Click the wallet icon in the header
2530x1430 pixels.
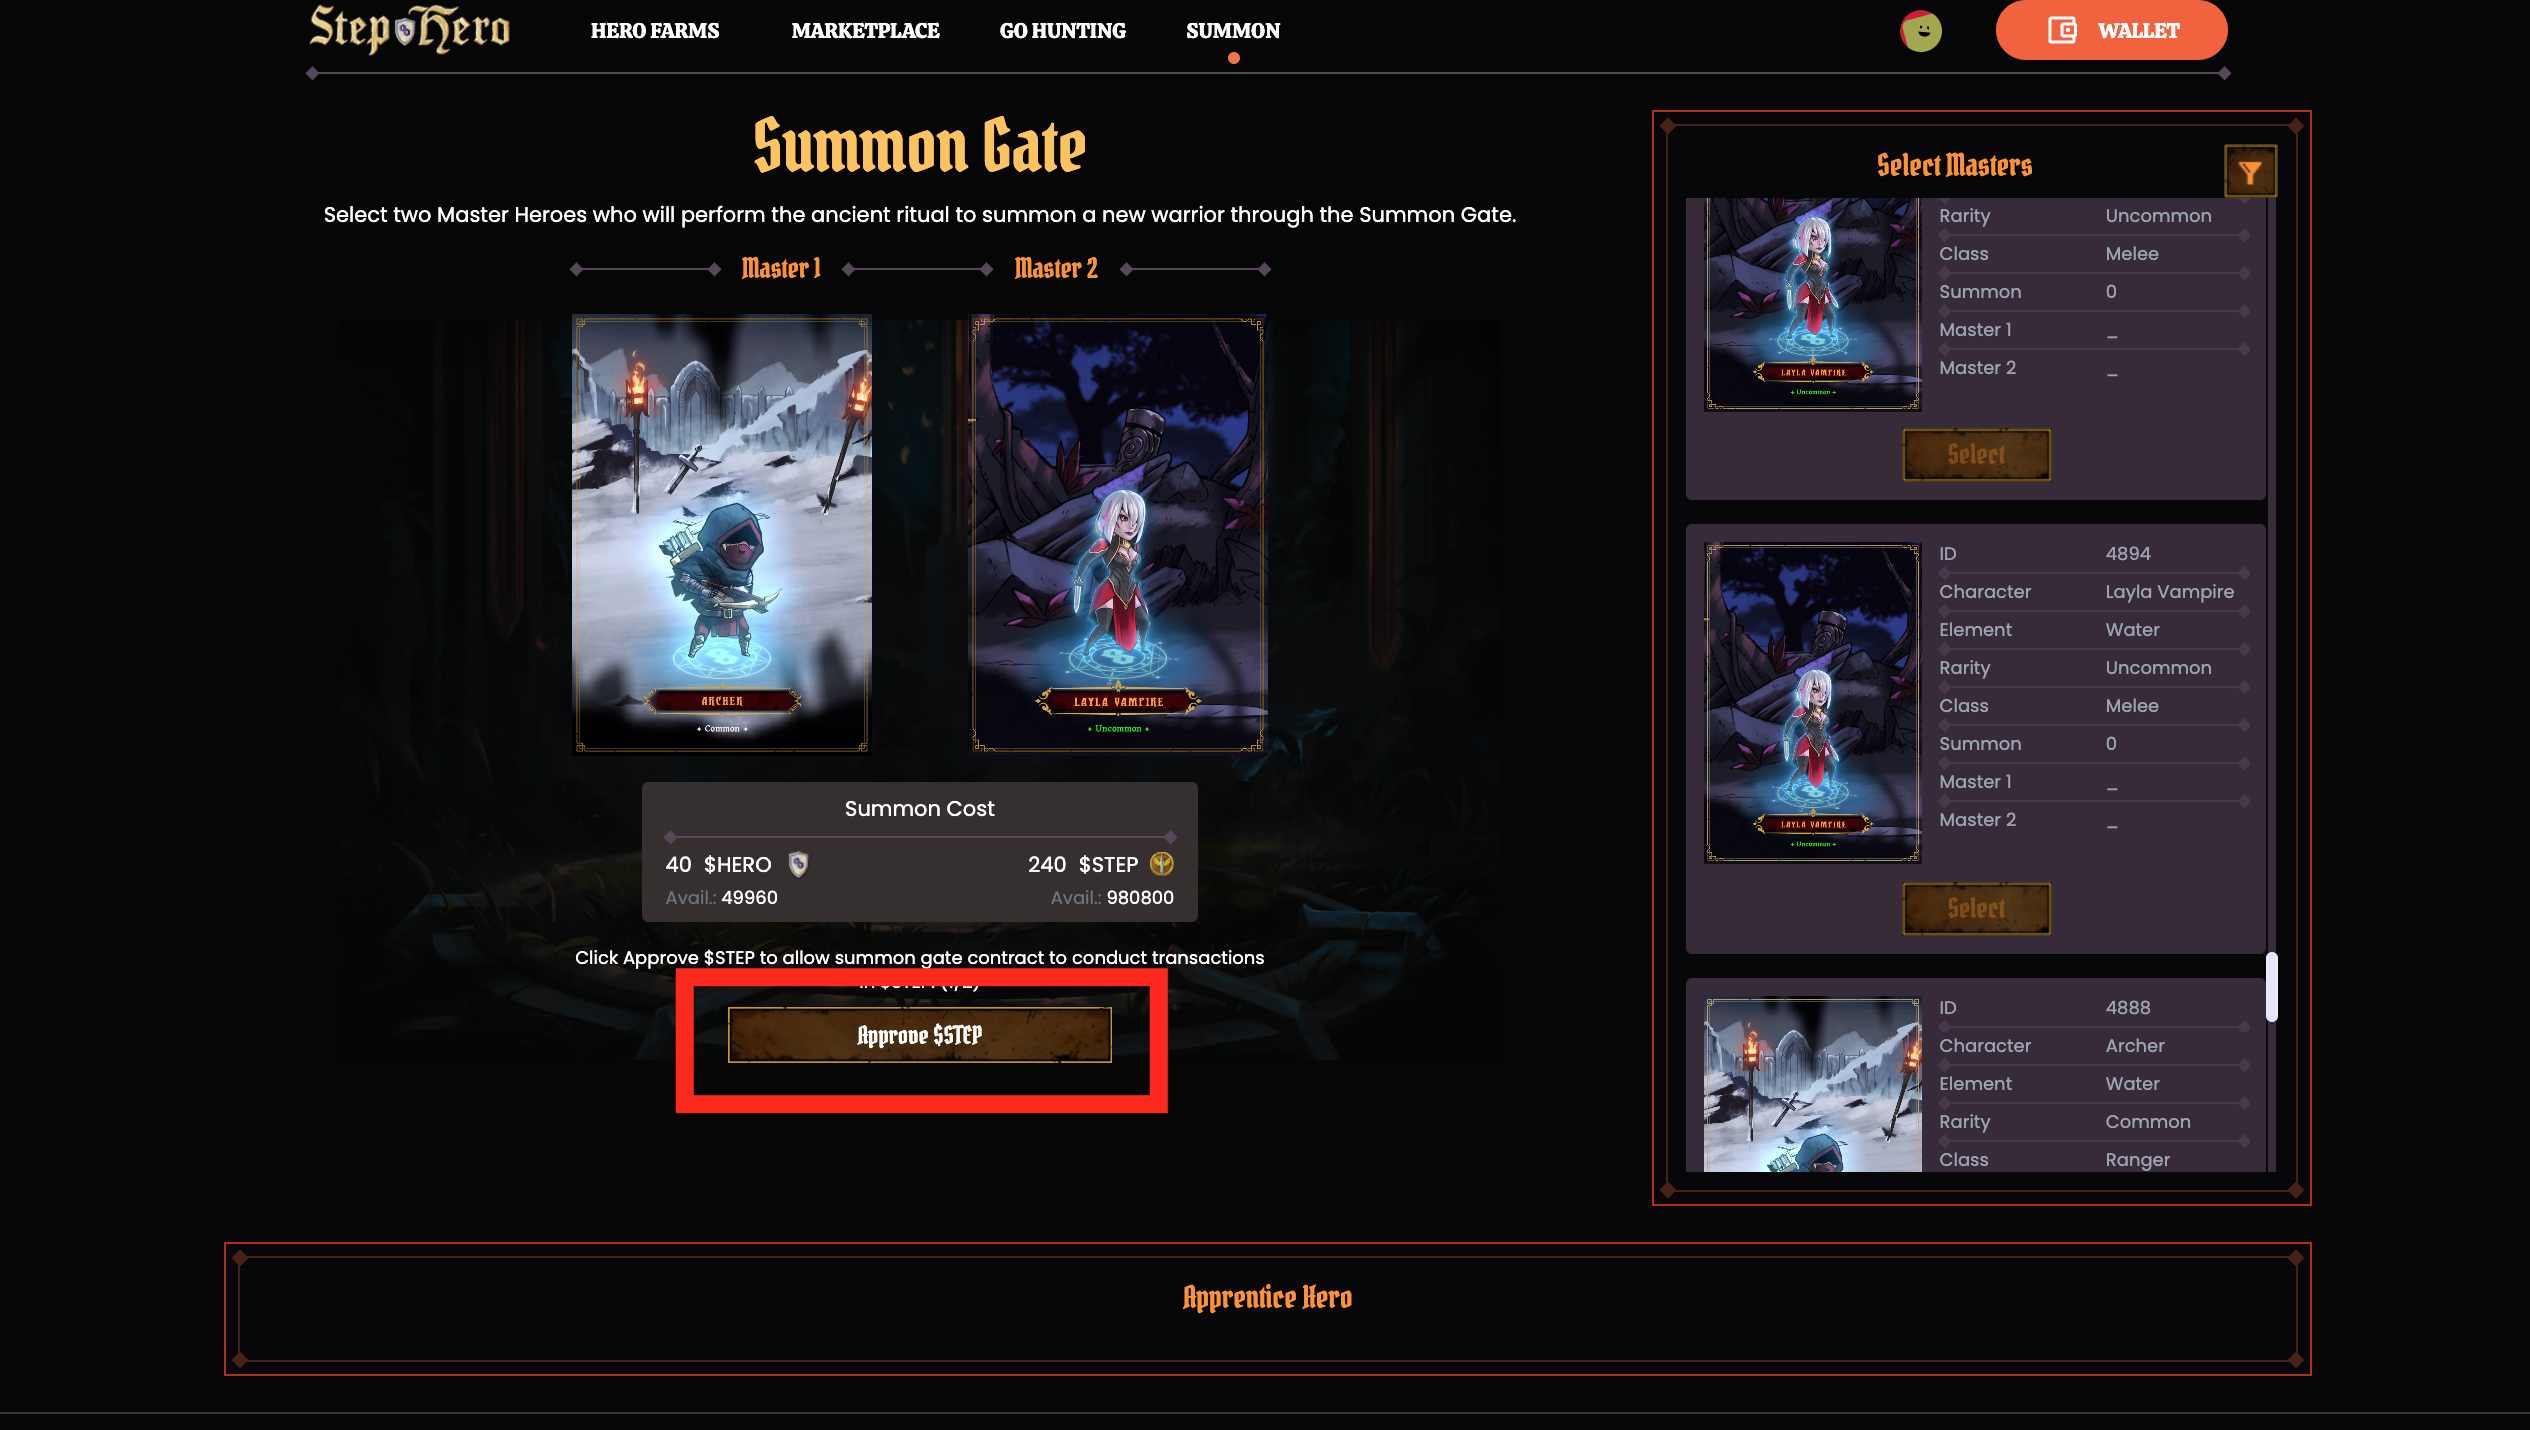[x=2062, y=30]
